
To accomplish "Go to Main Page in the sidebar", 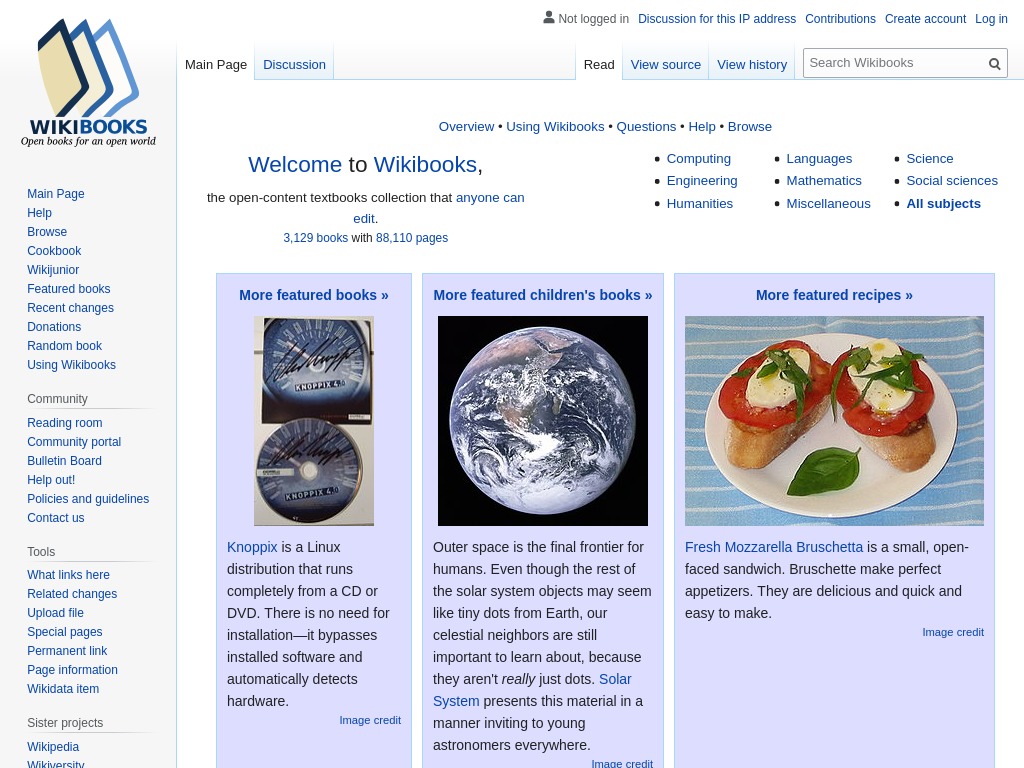I will coord(56,194).
